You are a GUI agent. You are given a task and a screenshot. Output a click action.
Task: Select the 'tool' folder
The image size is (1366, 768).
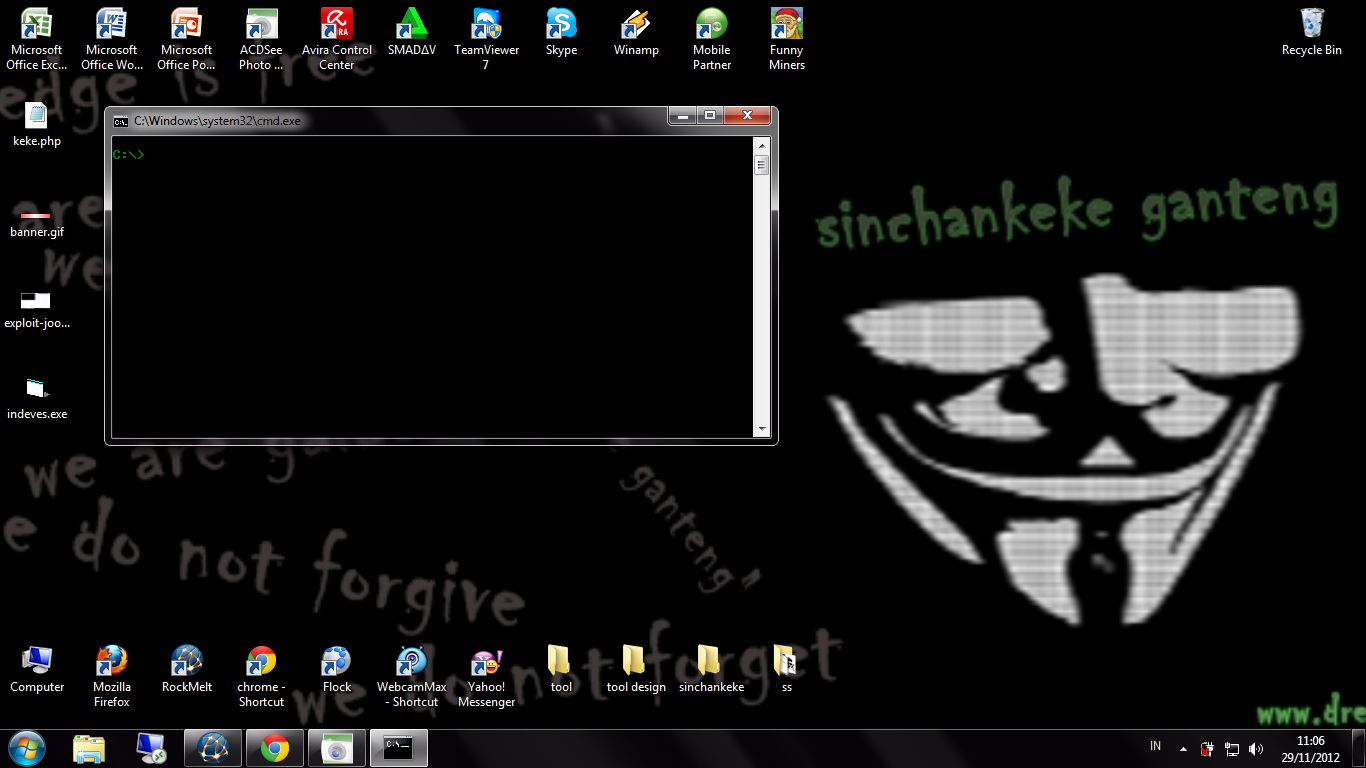click(x=561, y=669)
